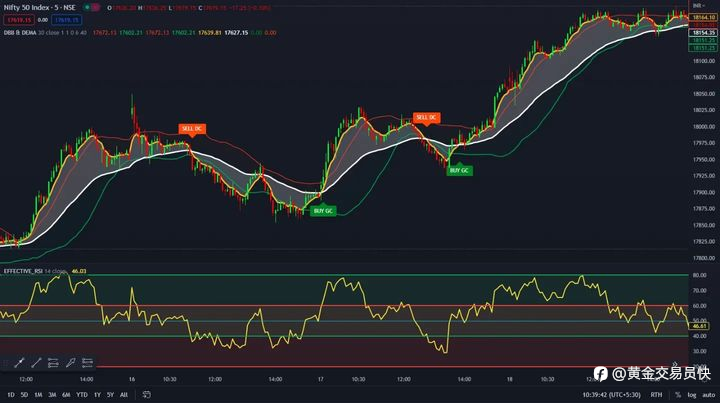Click the DBB B DEMA indicator label
This screenshot has height=403, width=720.
pos(20,33)
